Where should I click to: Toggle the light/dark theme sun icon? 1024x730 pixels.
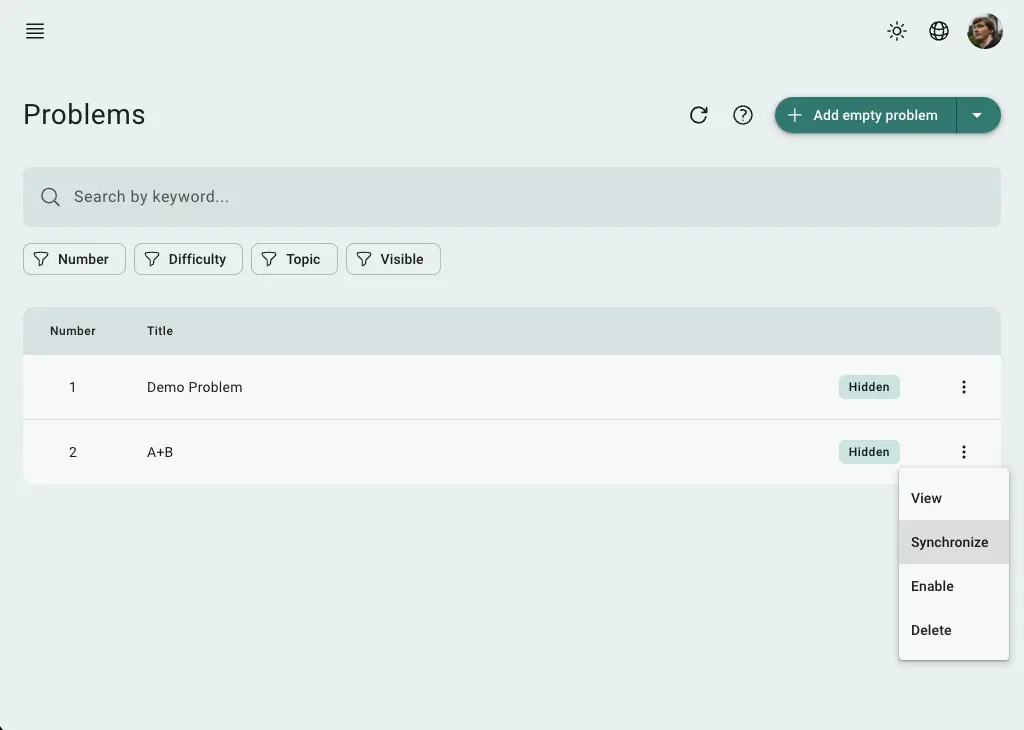897,31
